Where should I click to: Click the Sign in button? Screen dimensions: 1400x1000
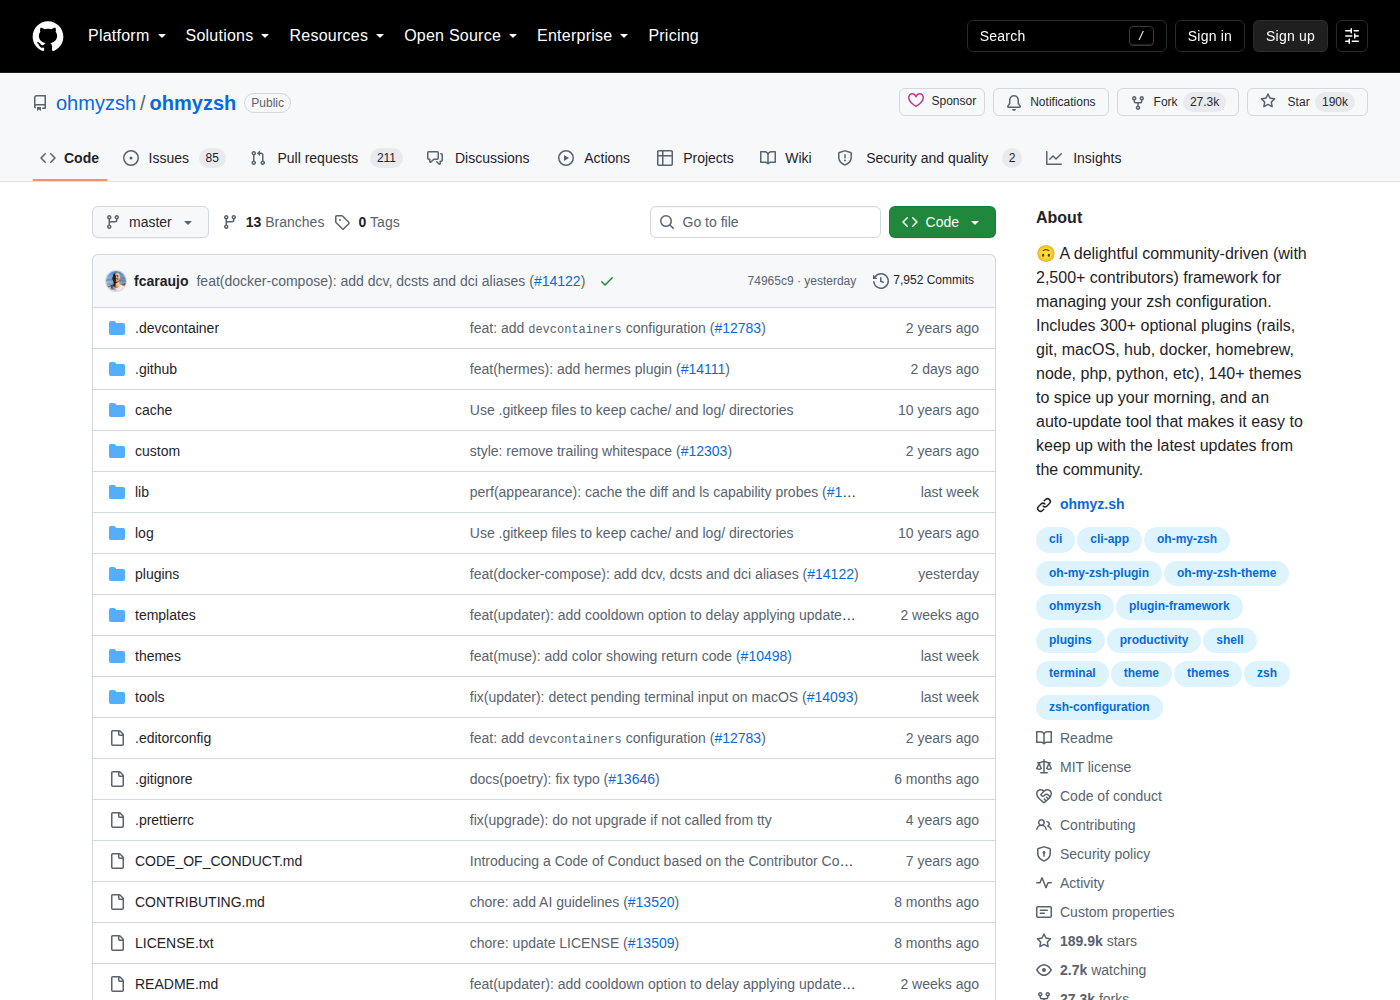tap(1209, 36)
